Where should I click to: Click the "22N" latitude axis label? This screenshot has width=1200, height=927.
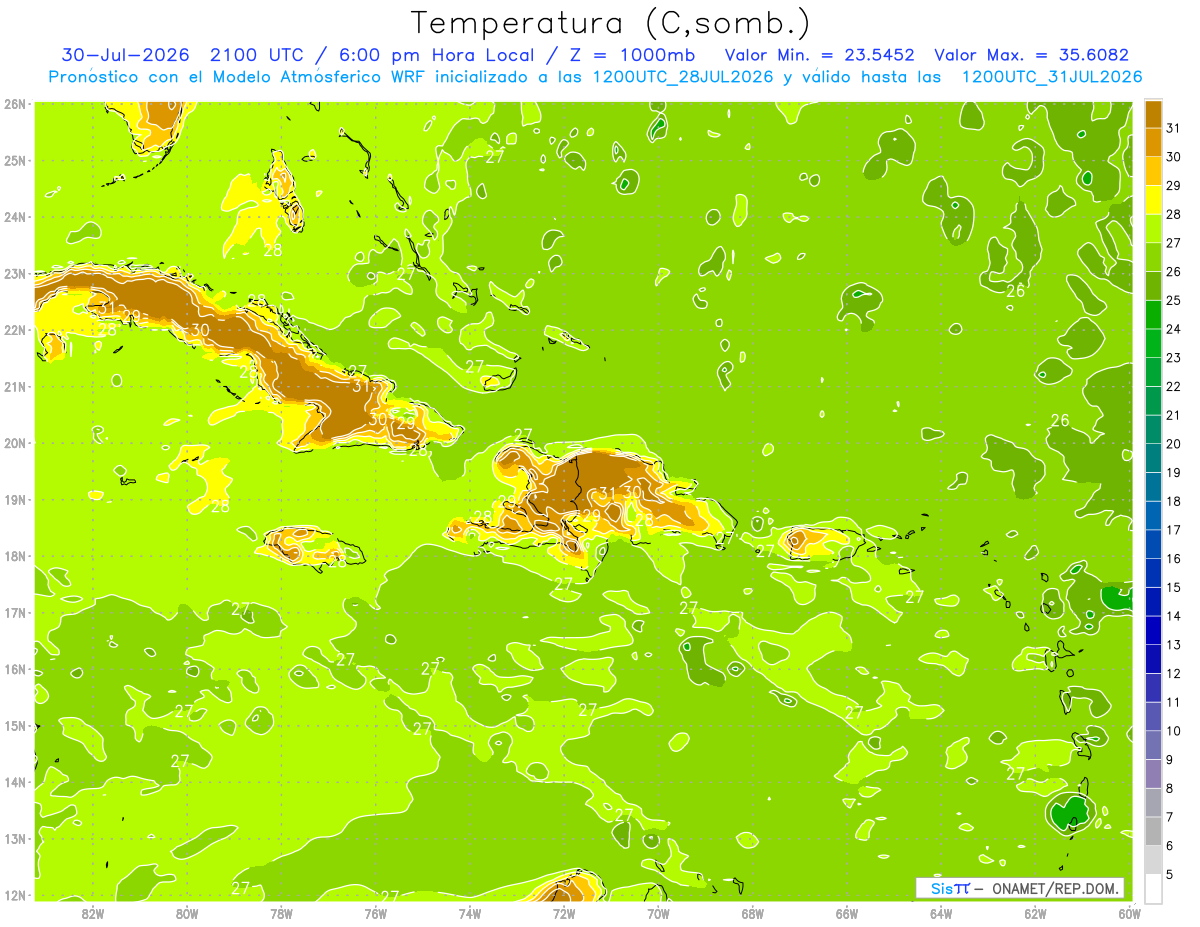click(14, 330)
